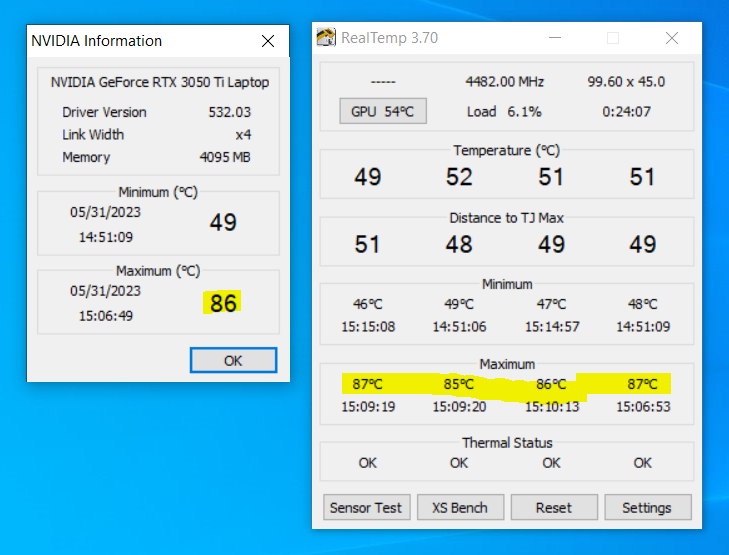Click the maximum time 15:06:53
Image resolution: width=729 pixels, height=555 pixels.
click(643, 407)
